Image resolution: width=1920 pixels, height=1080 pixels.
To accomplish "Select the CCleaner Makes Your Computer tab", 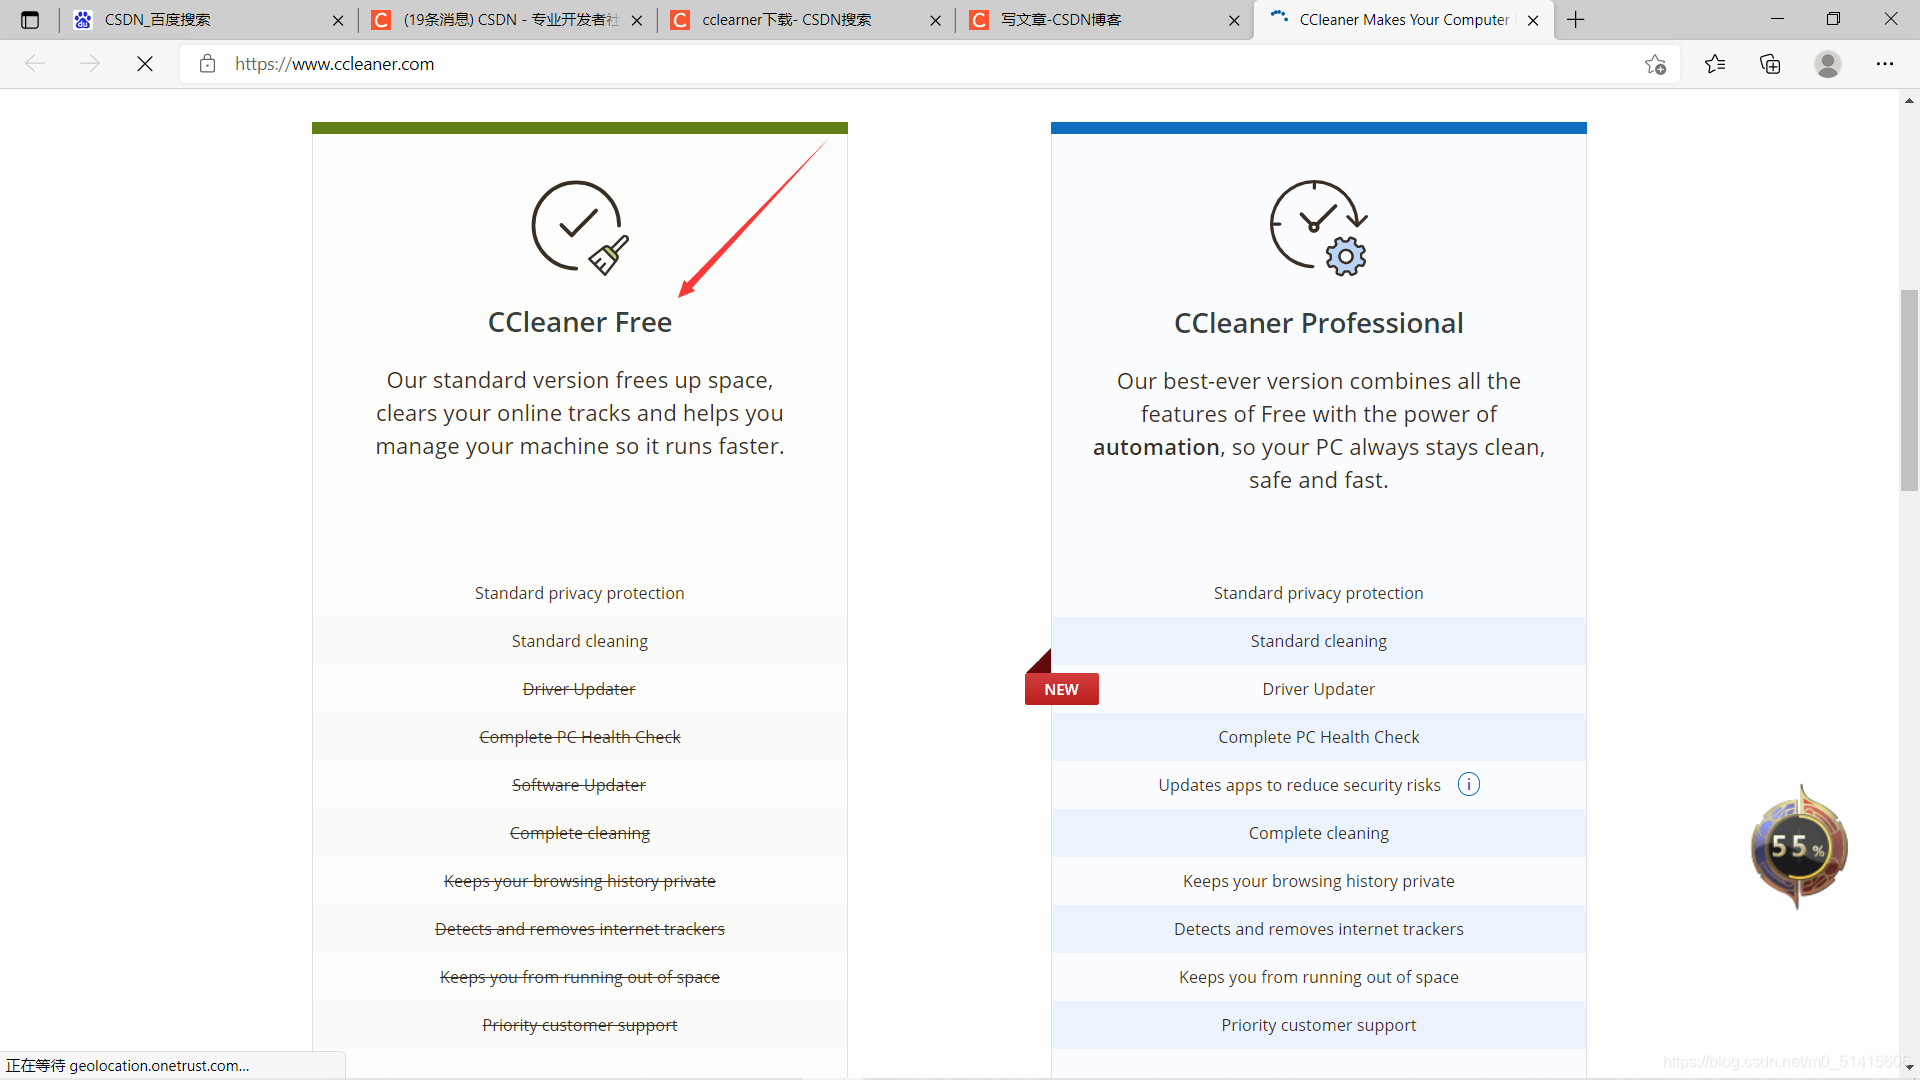I will pos(1403,20).
